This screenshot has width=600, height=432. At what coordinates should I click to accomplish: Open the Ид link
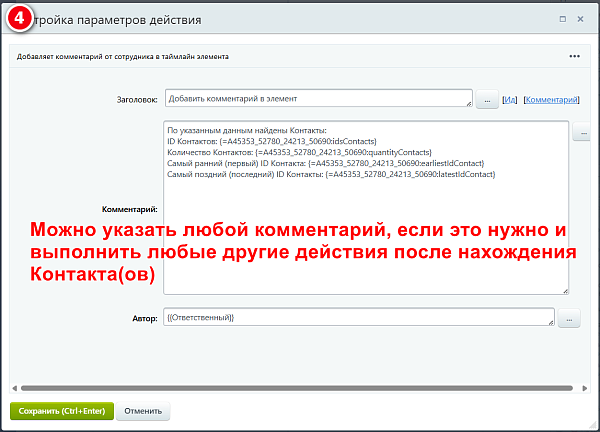coord(509,100)
